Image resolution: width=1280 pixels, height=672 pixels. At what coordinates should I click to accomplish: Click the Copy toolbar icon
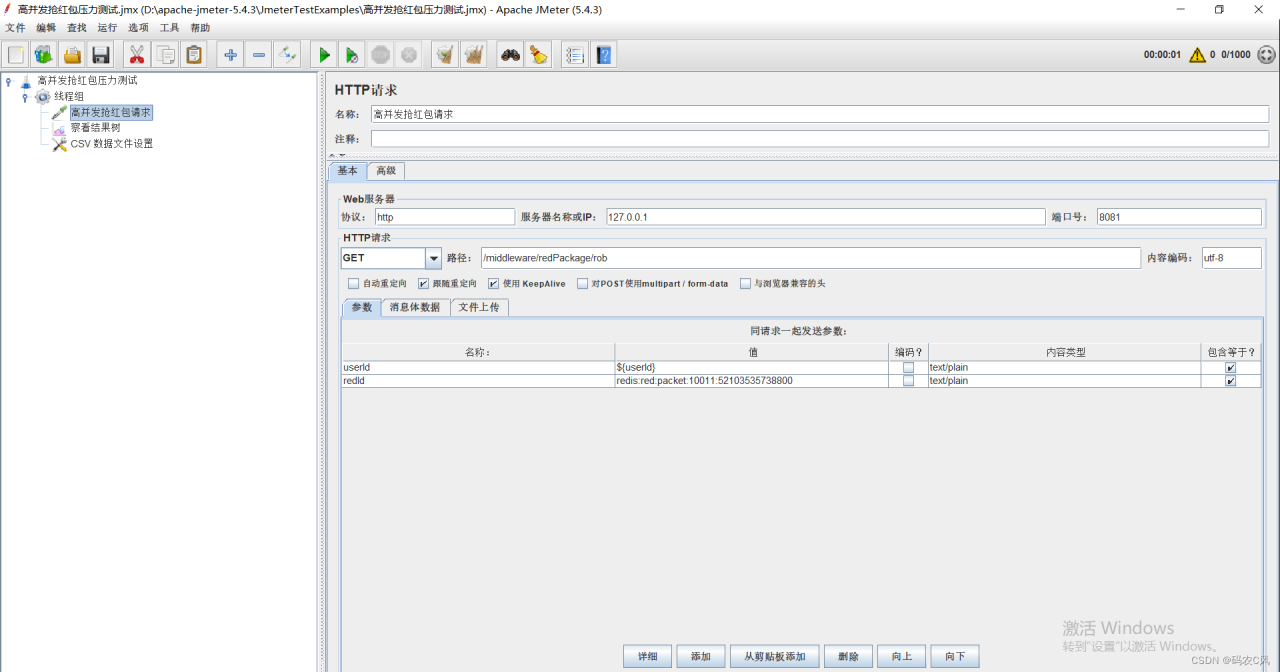click(x=165, y=55)
